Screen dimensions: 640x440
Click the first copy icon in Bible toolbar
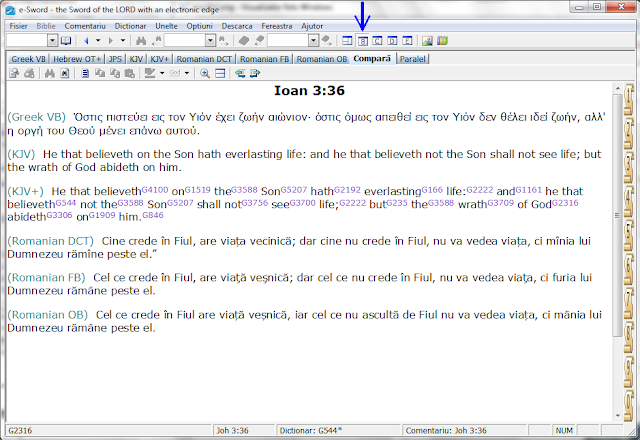(x=100, y=73)
